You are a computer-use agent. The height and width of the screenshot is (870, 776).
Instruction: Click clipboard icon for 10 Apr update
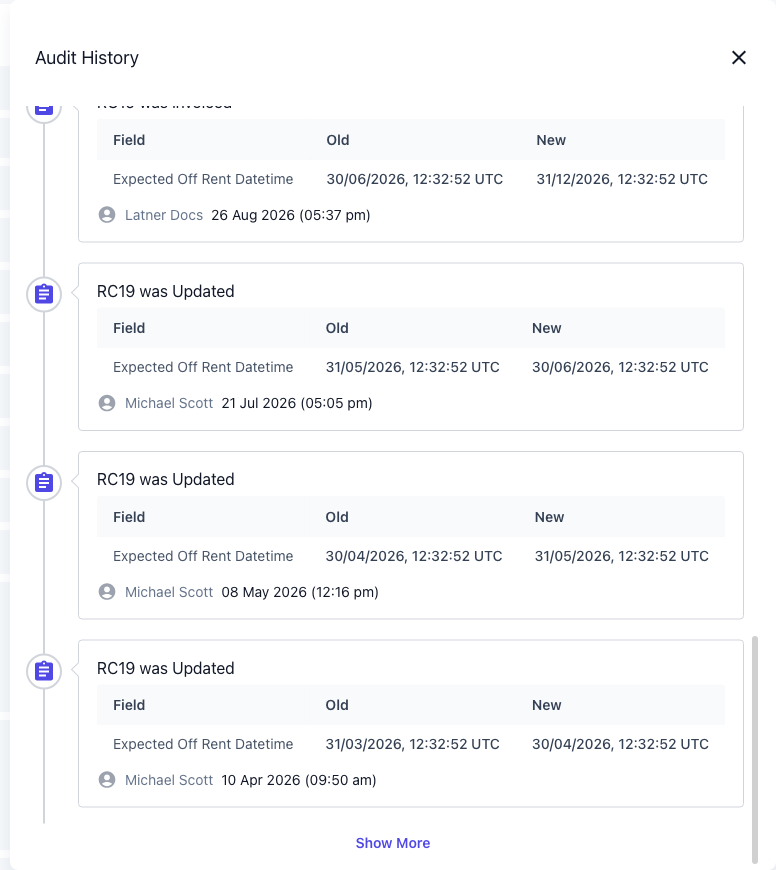[x=44, y=671]
